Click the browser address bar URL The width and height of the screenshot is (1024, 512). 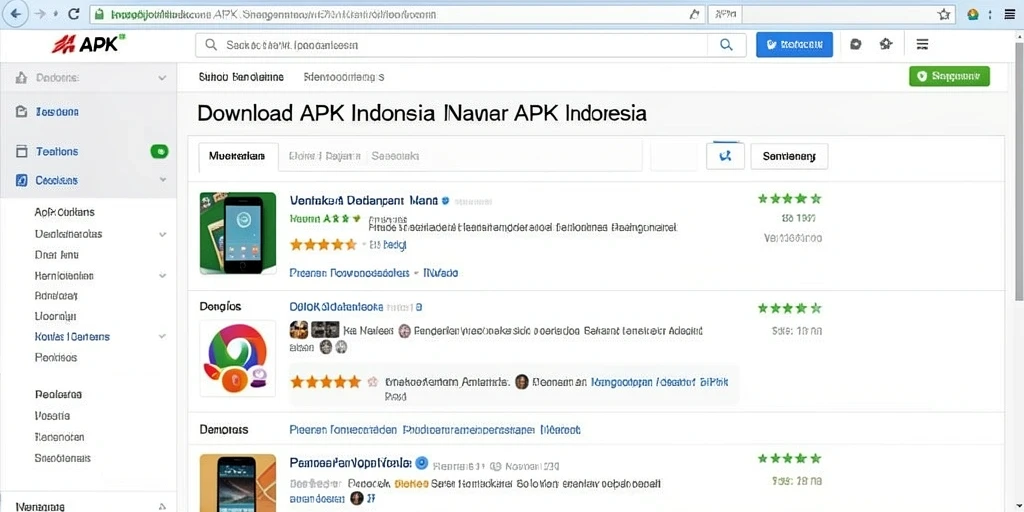[x=395, y=14]
